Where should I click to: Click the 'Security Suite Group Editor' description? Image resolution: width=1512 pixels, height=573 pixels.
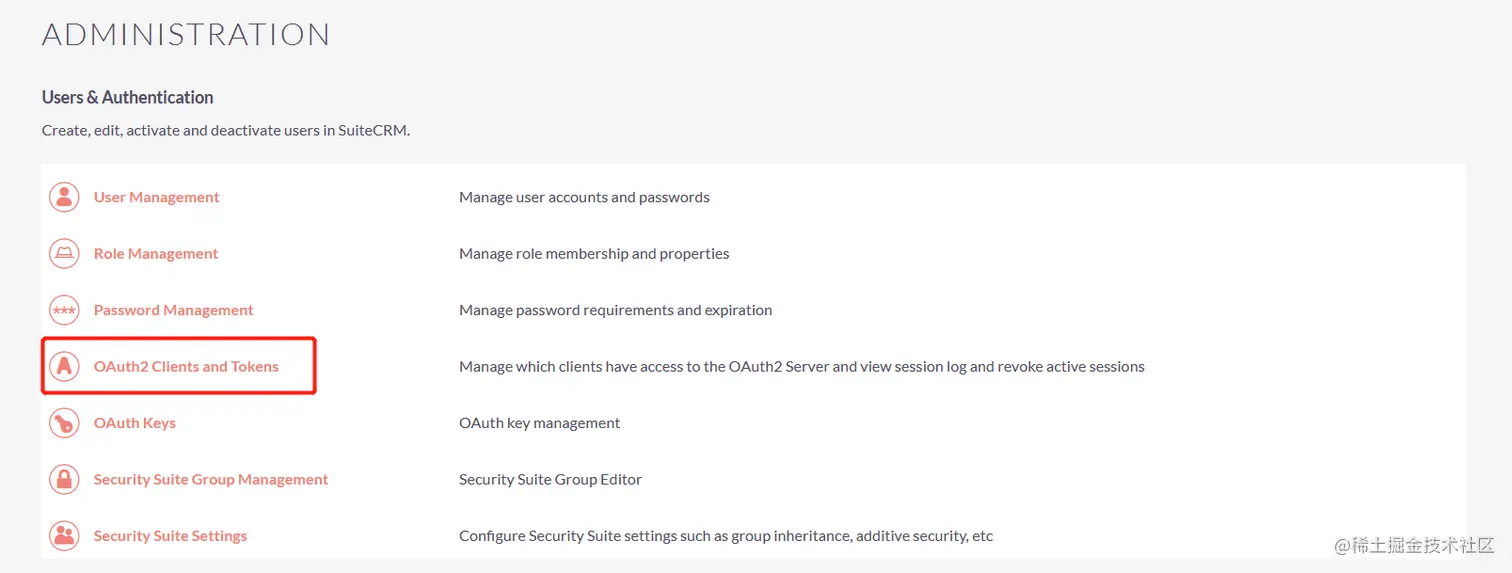(550, 480)
